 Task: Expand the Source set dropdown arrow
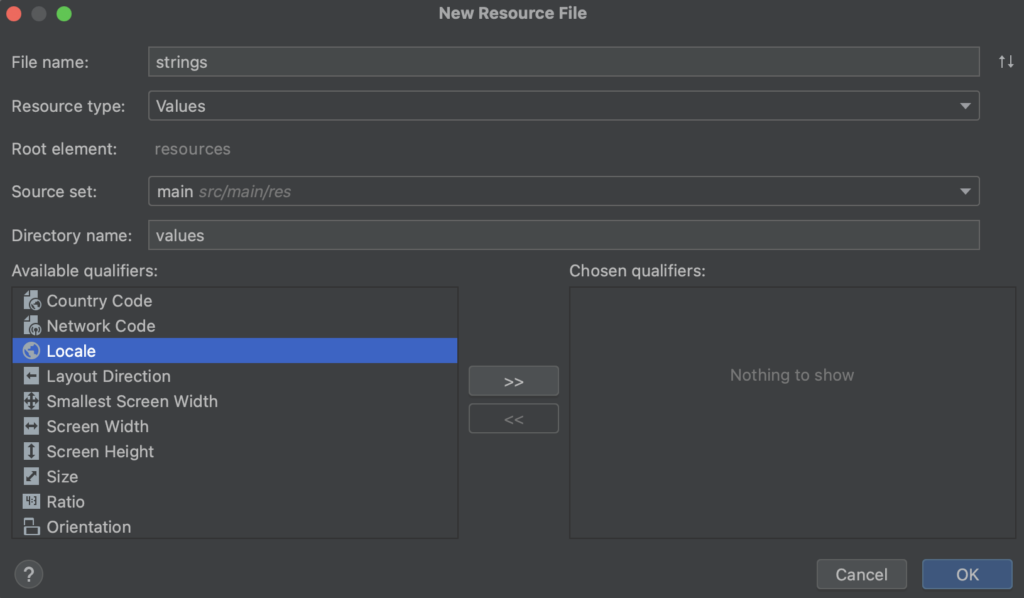pyautogui.click(x=965, y=191)
